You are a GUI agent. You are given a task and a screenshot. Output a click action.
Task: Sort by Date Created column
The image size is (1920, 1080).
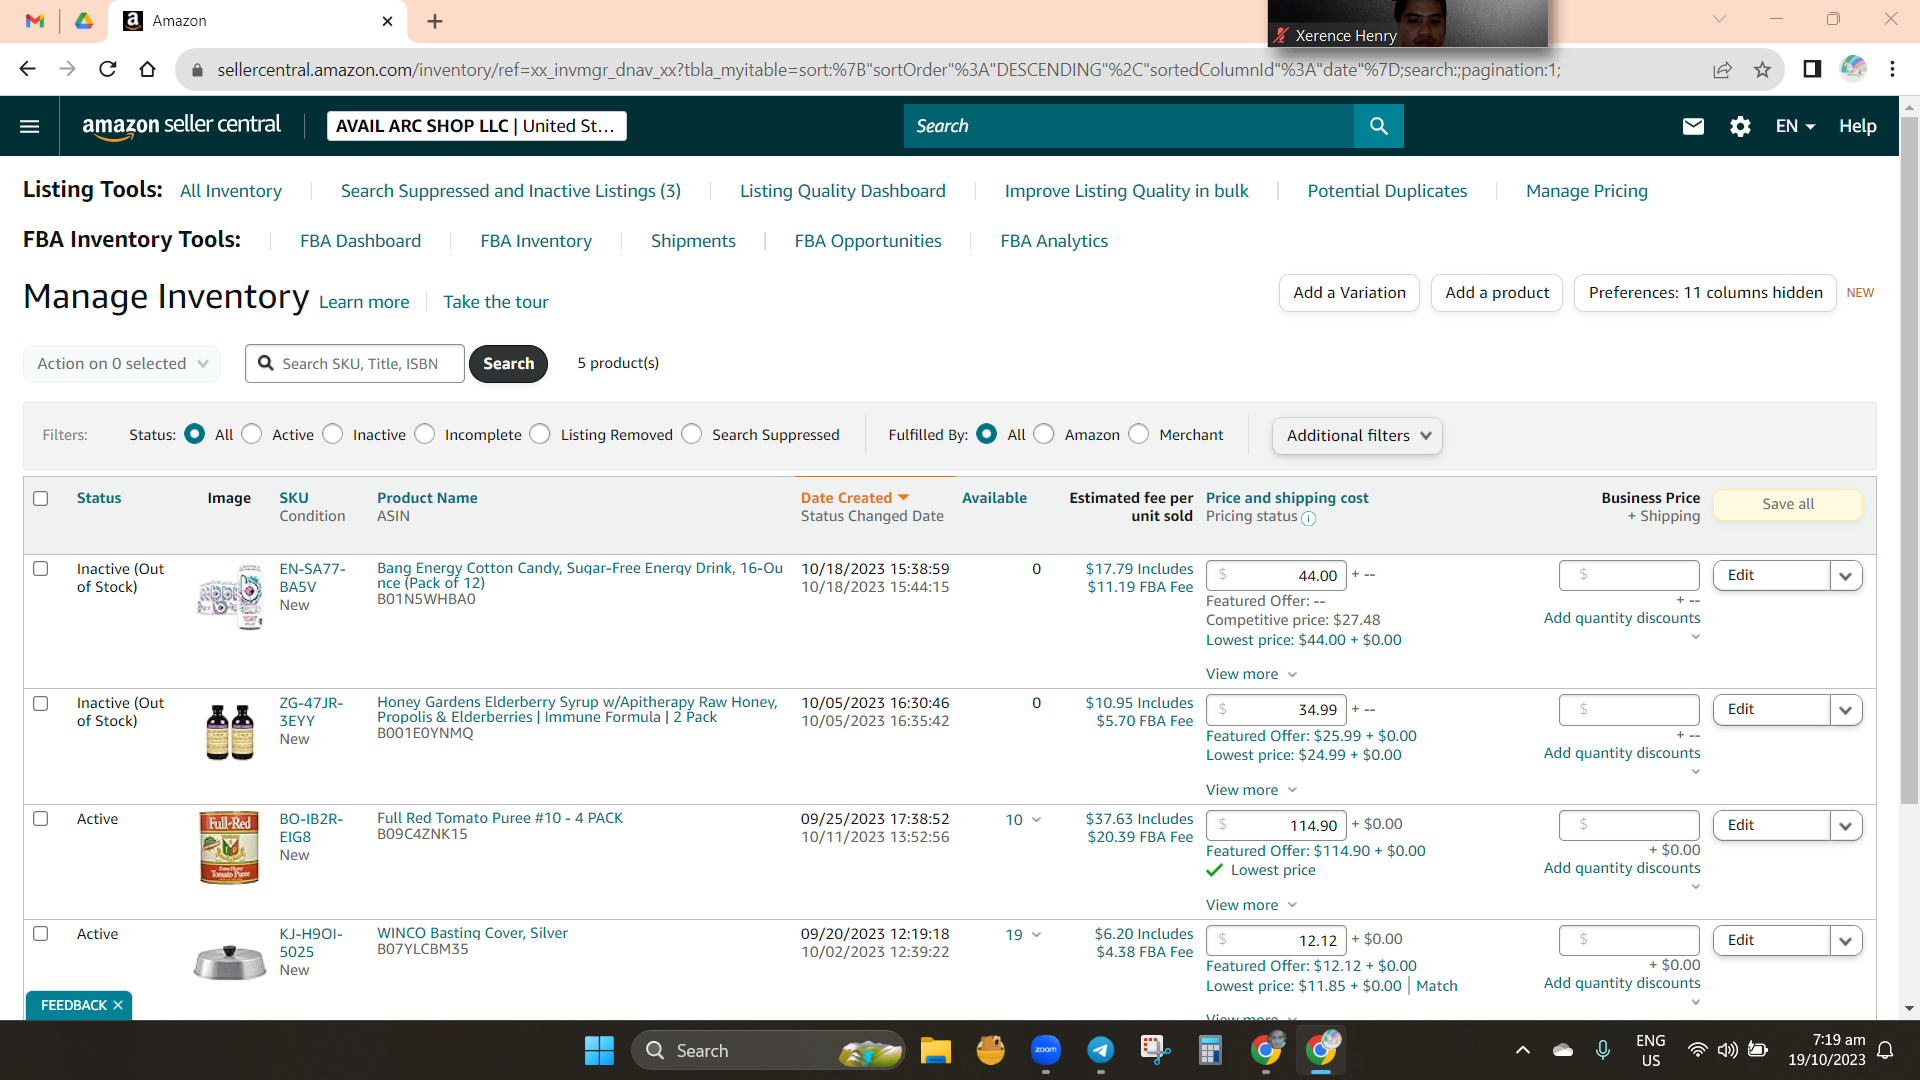[x=854, y=497]
